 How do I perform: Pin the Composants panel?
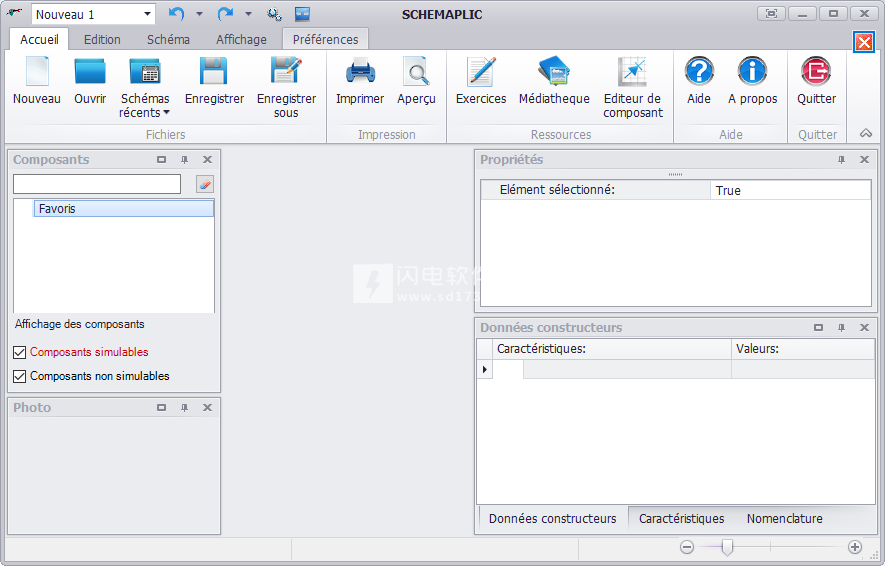(185, 160)
